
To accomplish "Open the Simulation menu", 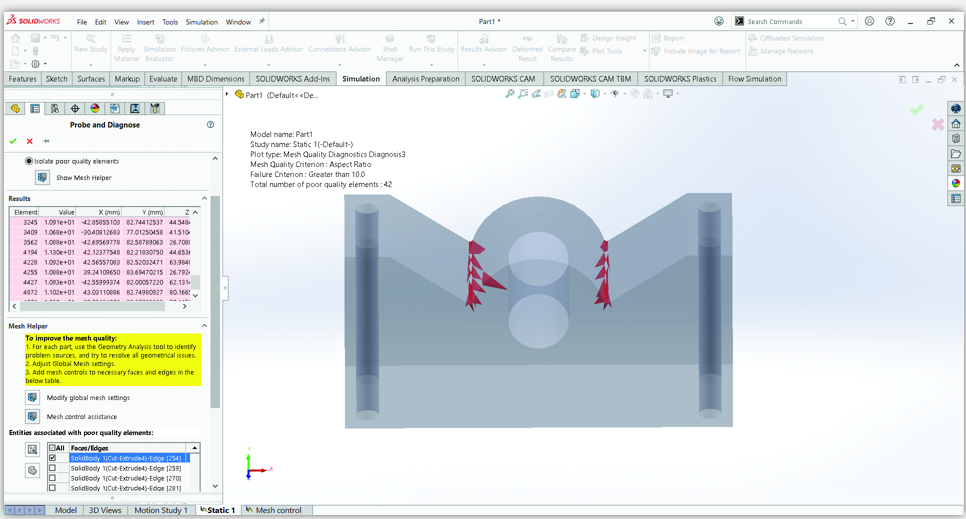I will point(201,22).
